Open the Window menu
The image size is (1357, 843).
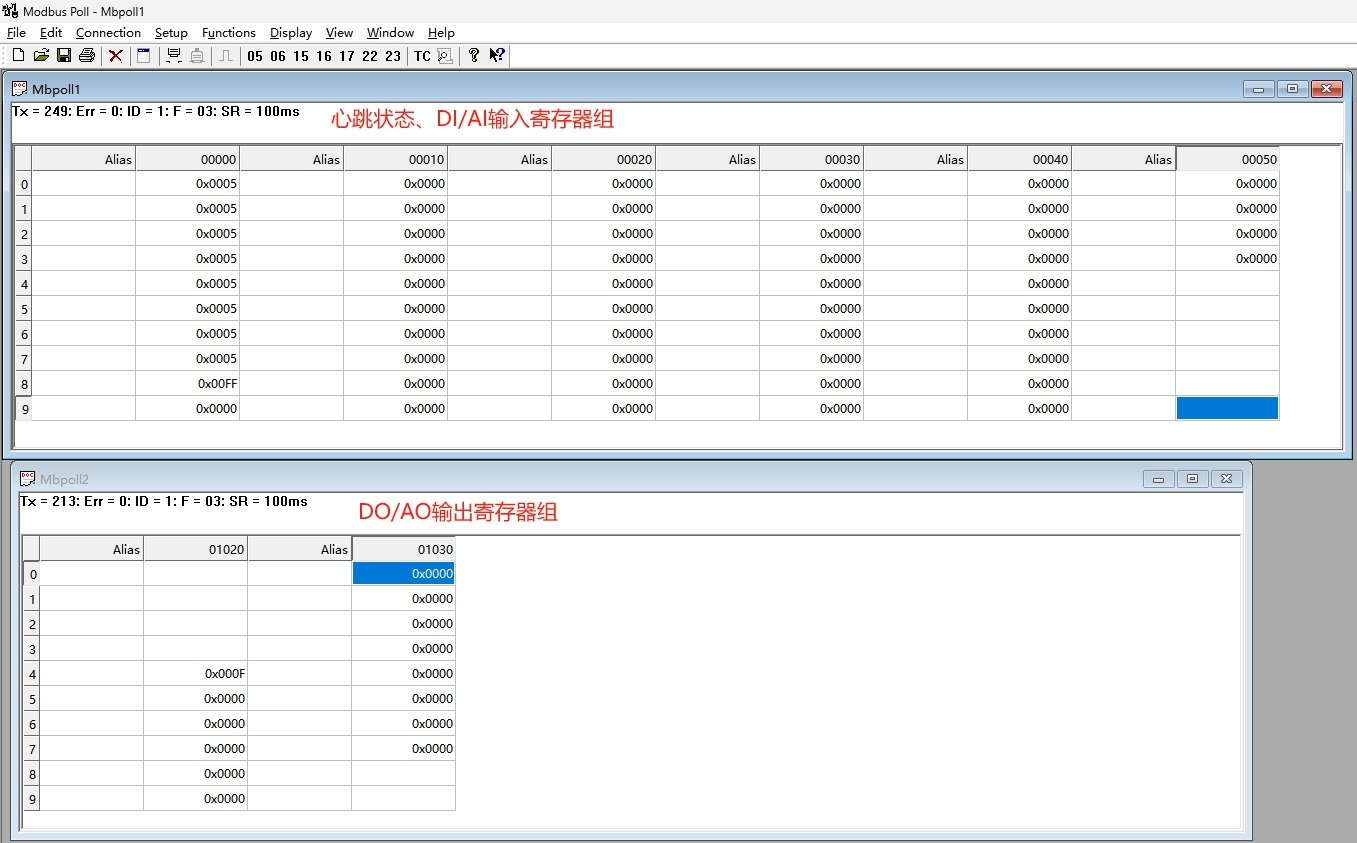click(390, 32)
